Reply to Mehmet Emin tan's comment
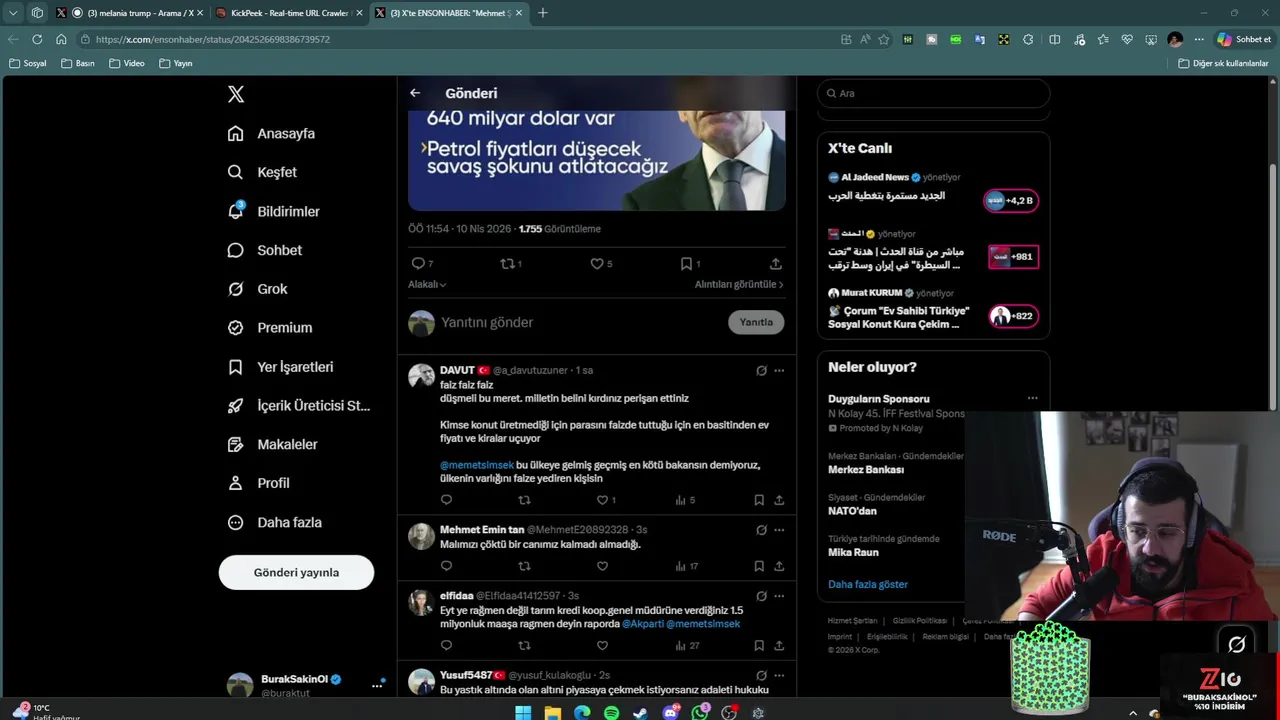 (x=446, y=566)
